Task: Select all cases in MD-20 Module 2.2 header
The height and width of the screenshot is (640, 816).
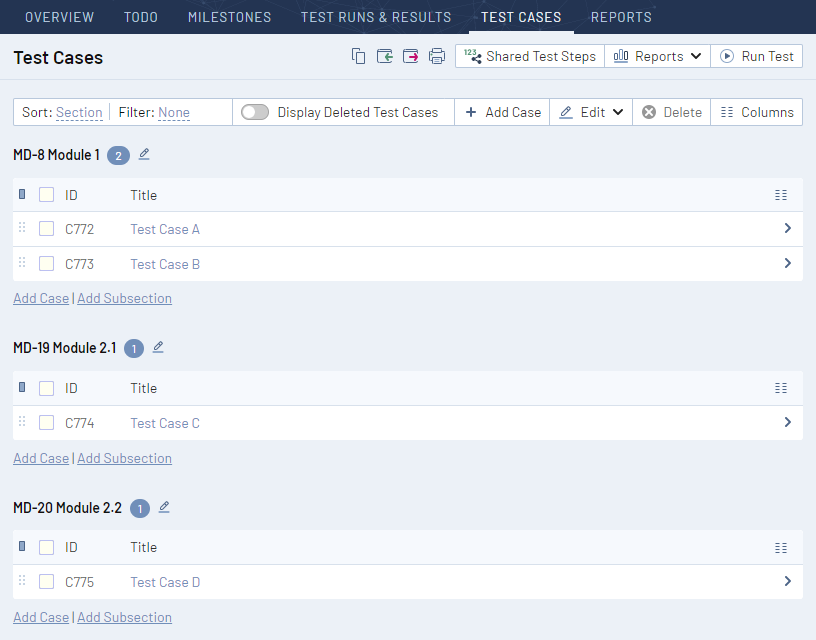Action: point(45,547)
